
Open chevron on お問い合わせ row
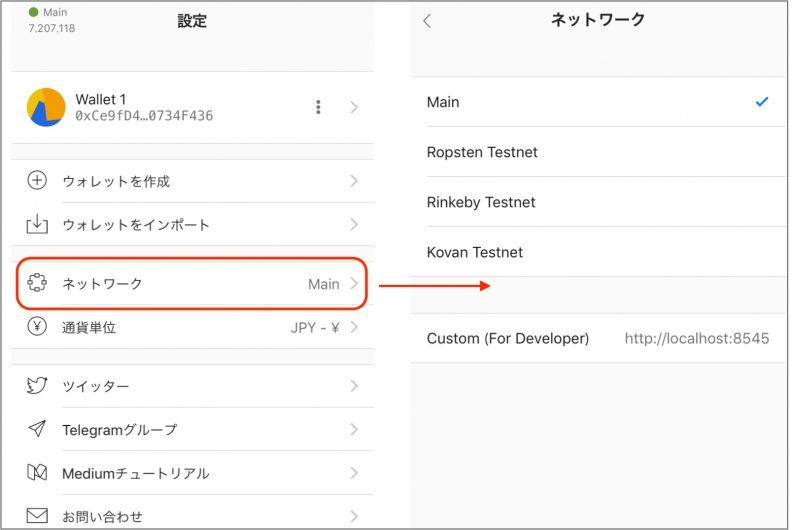pyautogui.click(x=354, y=516)
